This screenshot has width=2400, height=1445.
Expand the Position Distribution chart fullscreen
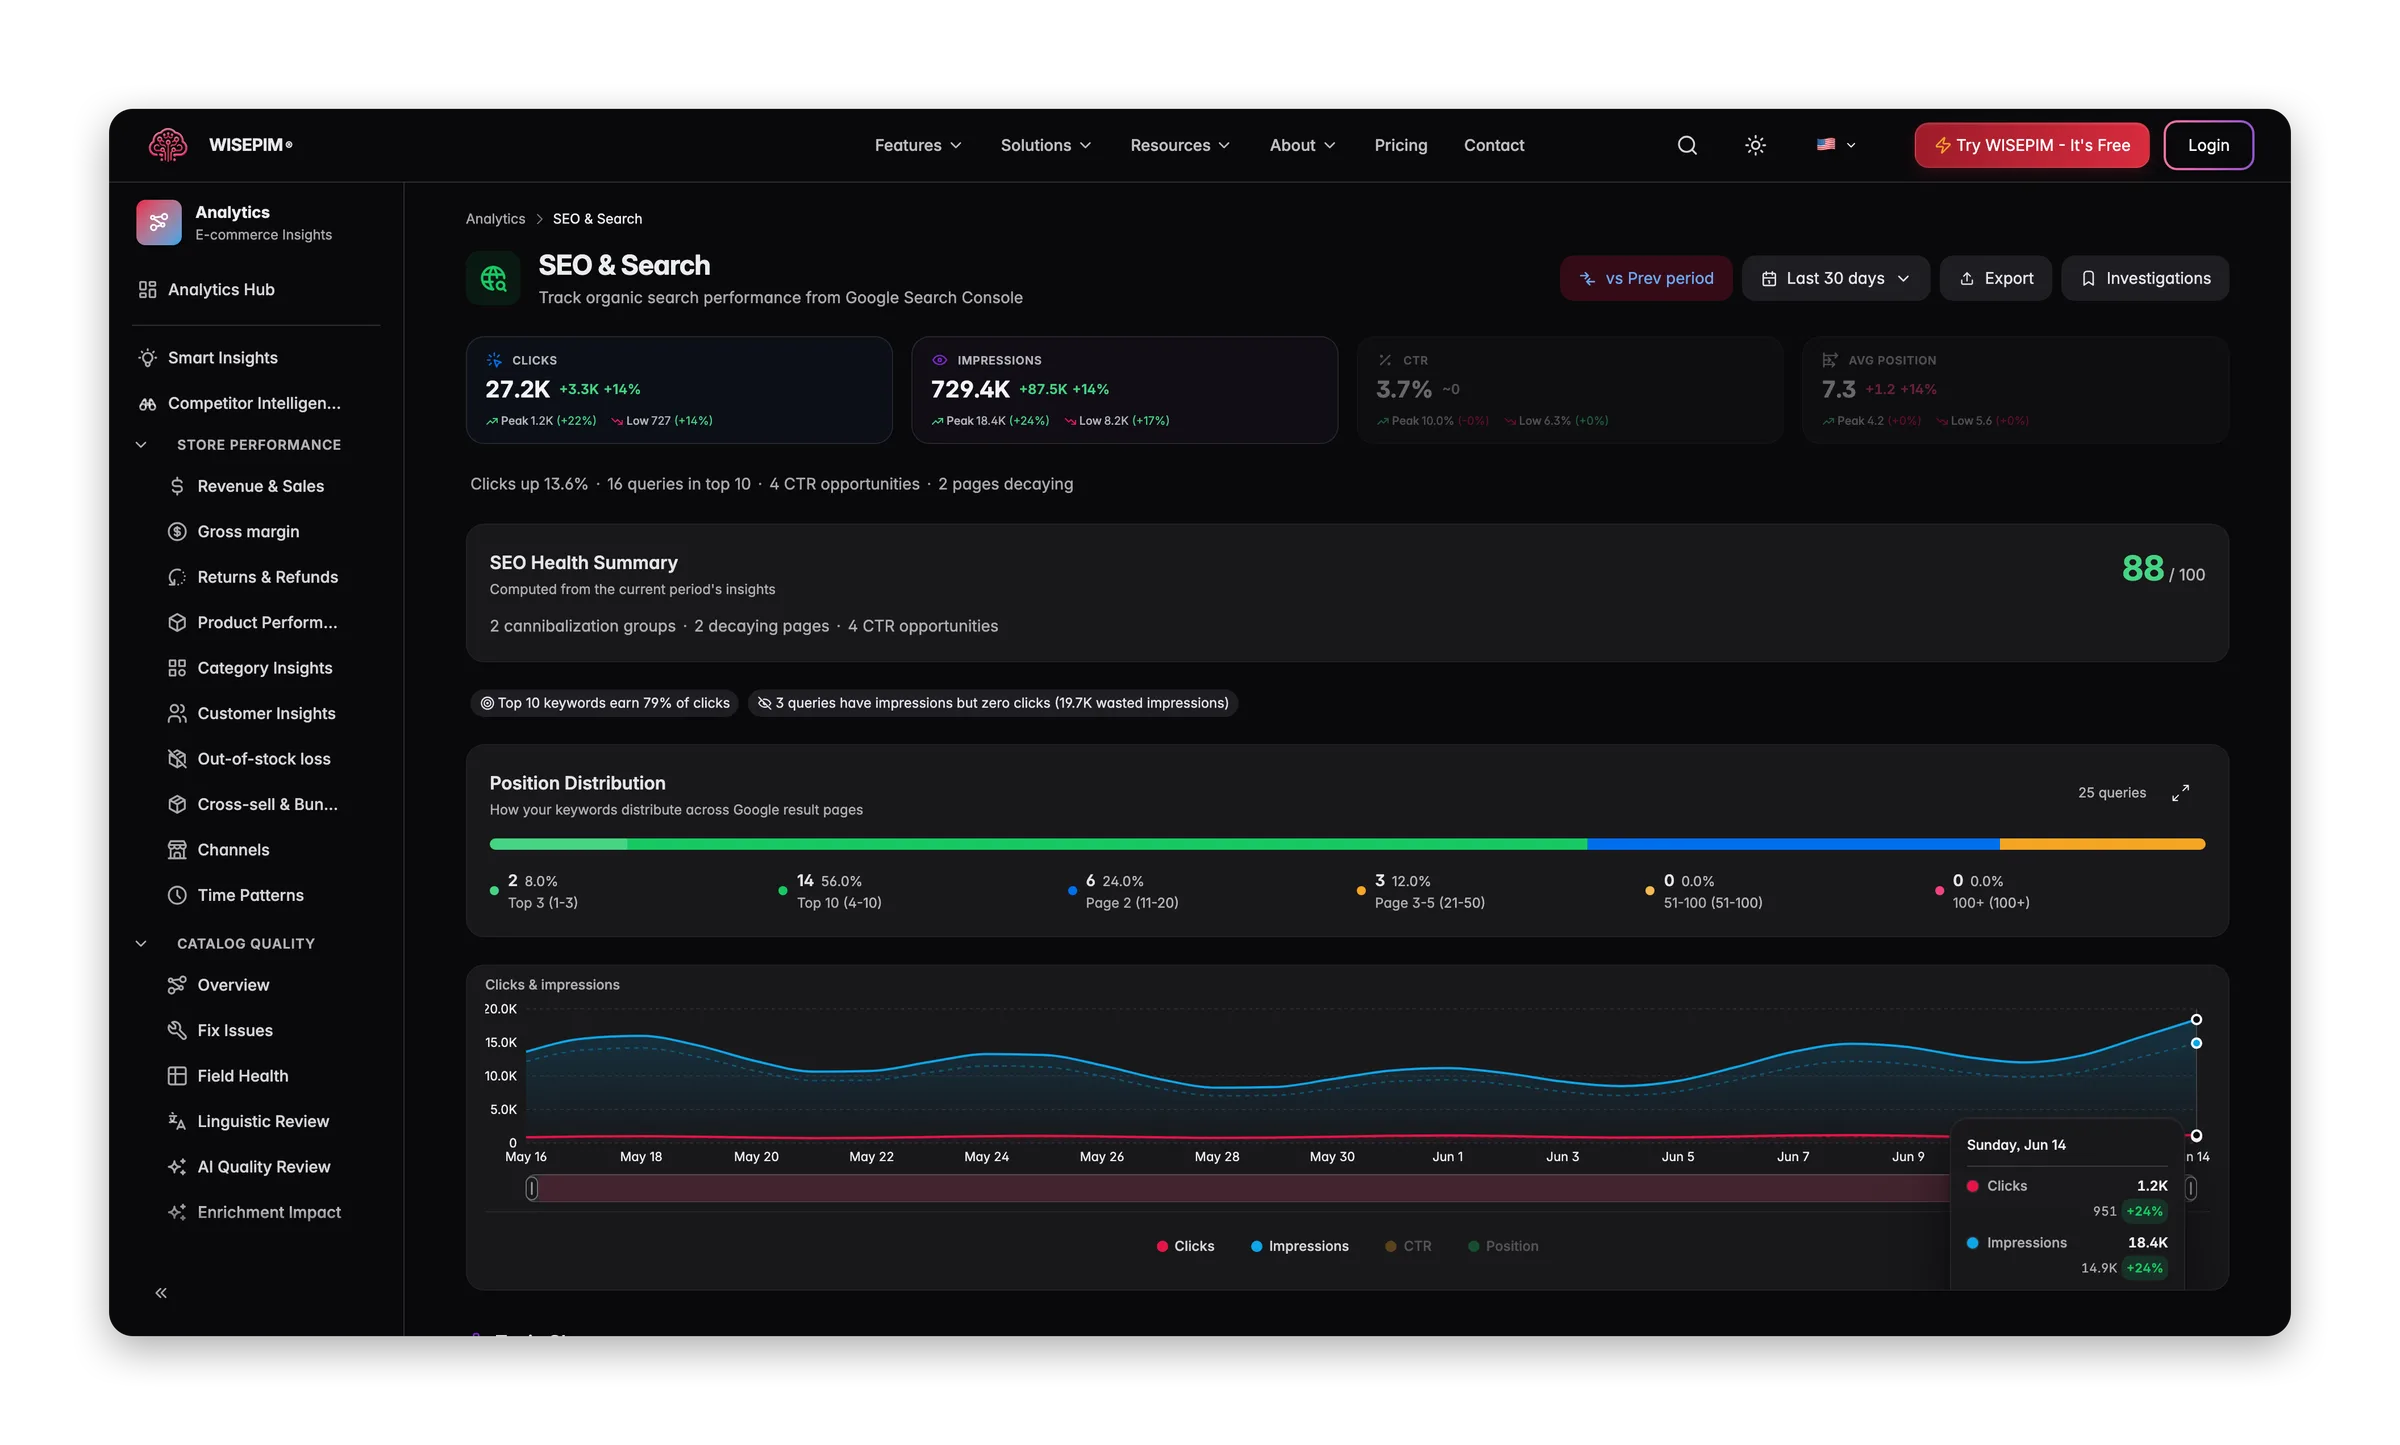click(2181, 792)
